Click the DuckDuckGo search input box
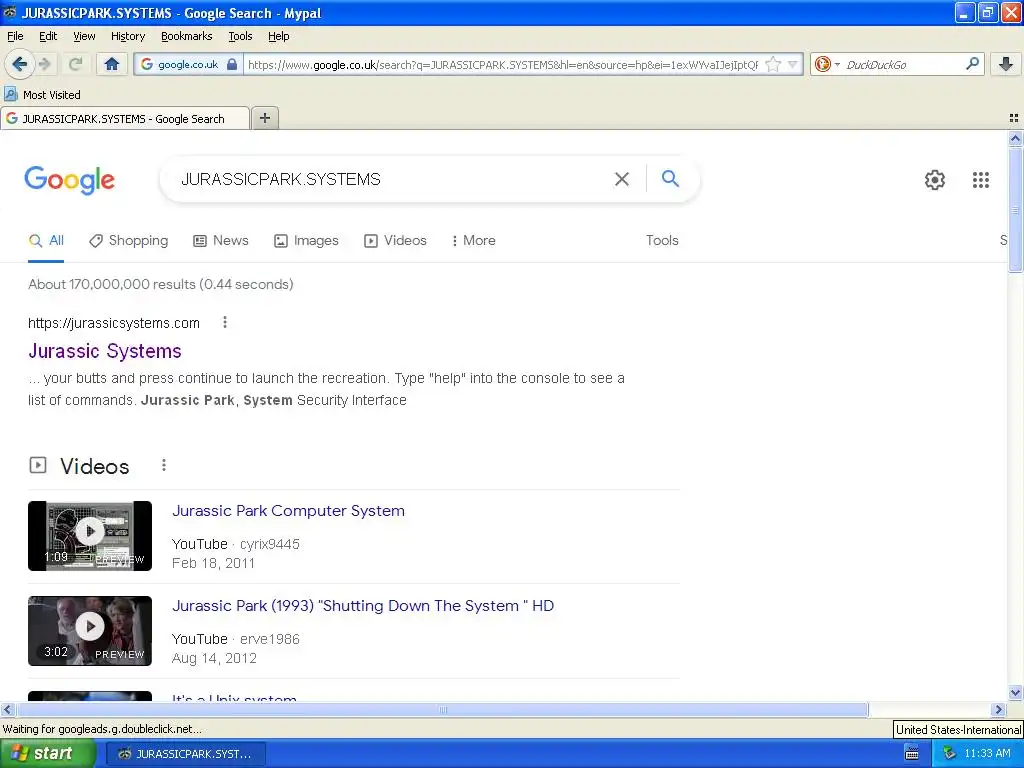The width and height of the screenshot is (1024, 768). pos(903,64)
